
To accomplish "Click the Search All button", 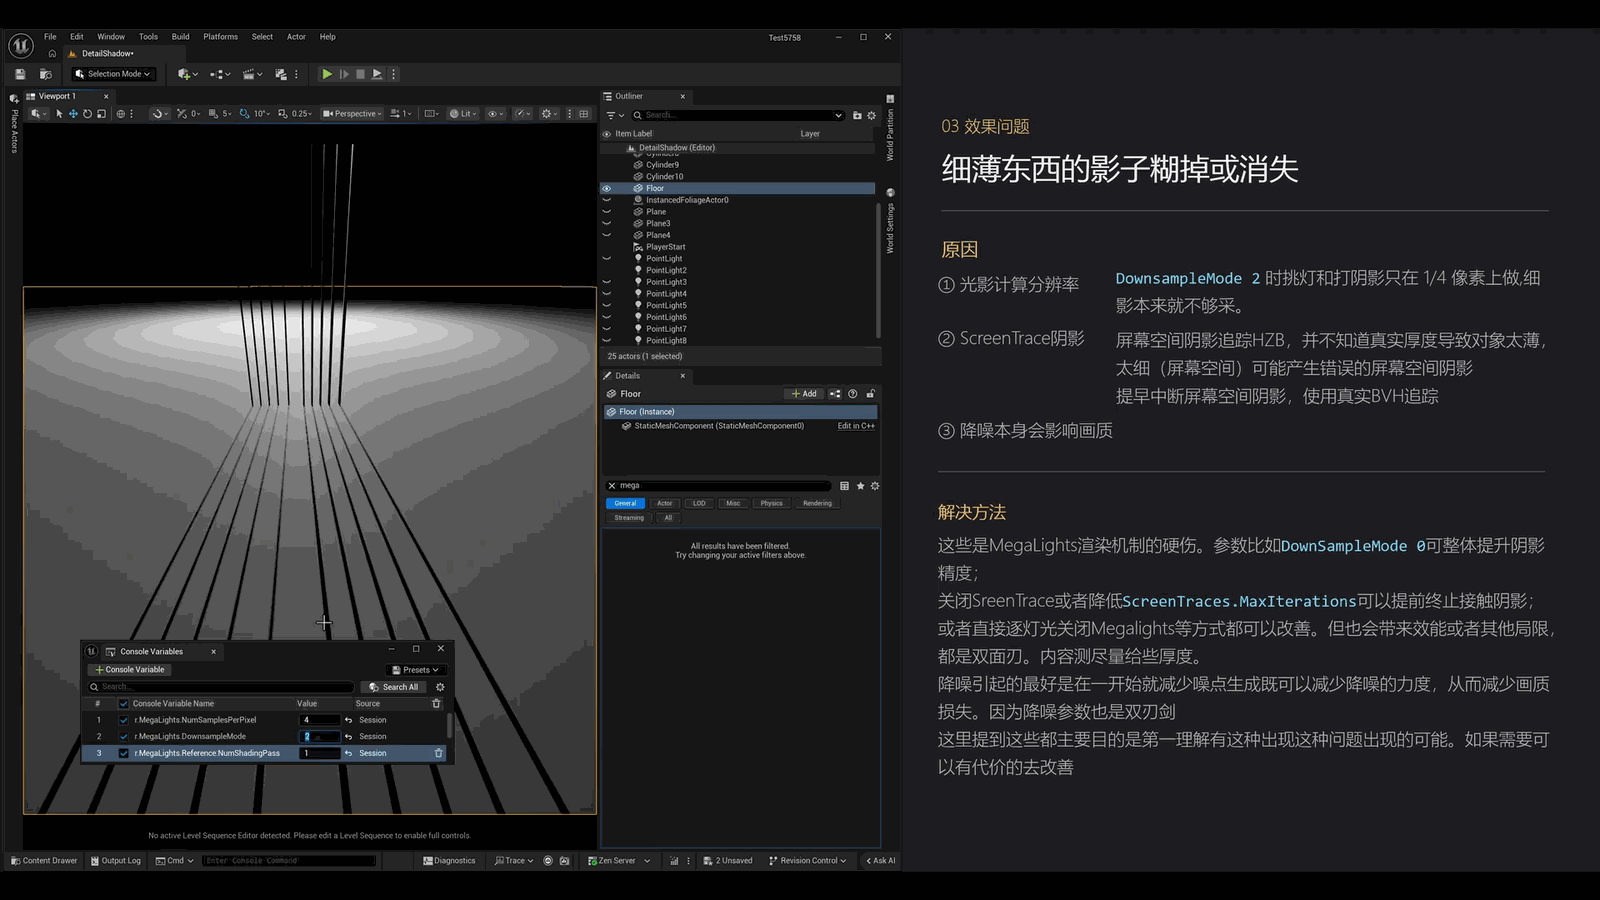I will coord(394,687).
